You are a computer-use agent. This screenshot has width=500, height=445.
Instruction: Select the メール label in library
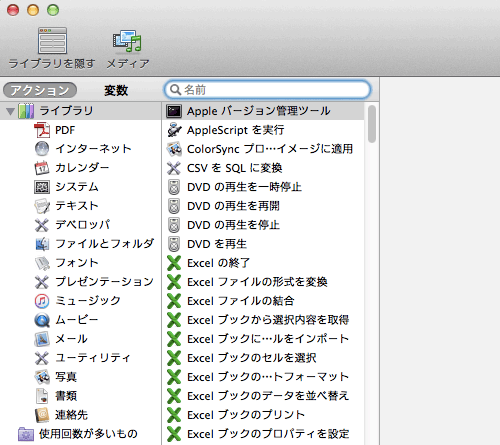[71, 339]
